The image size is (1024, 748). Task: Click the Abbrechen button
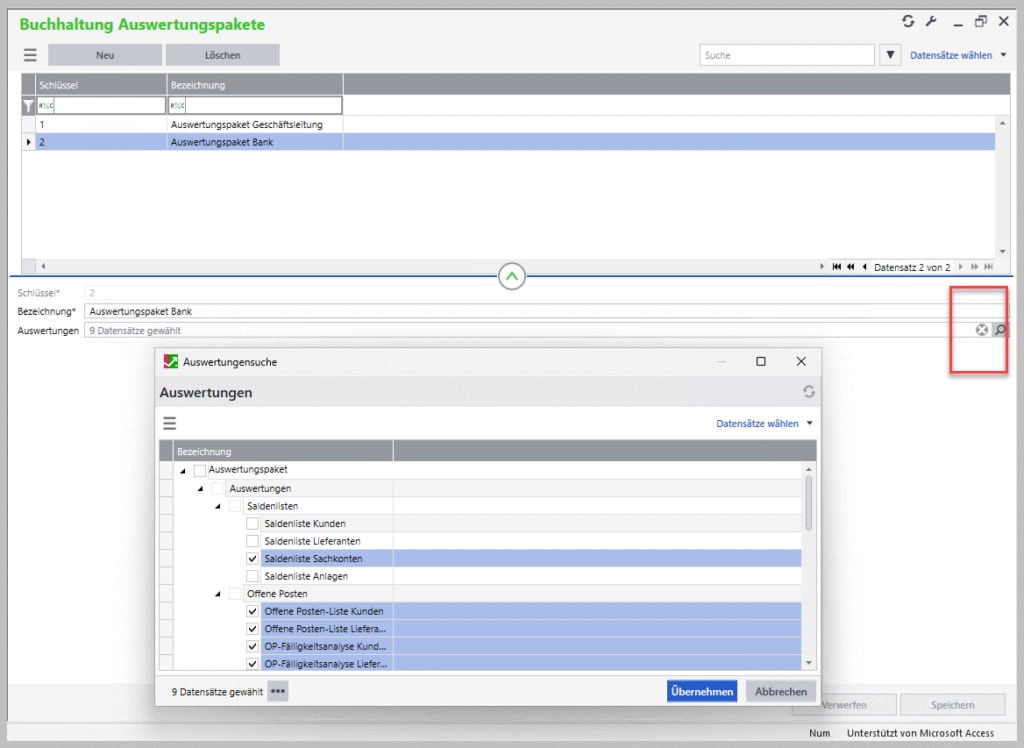tap(780, 691)
